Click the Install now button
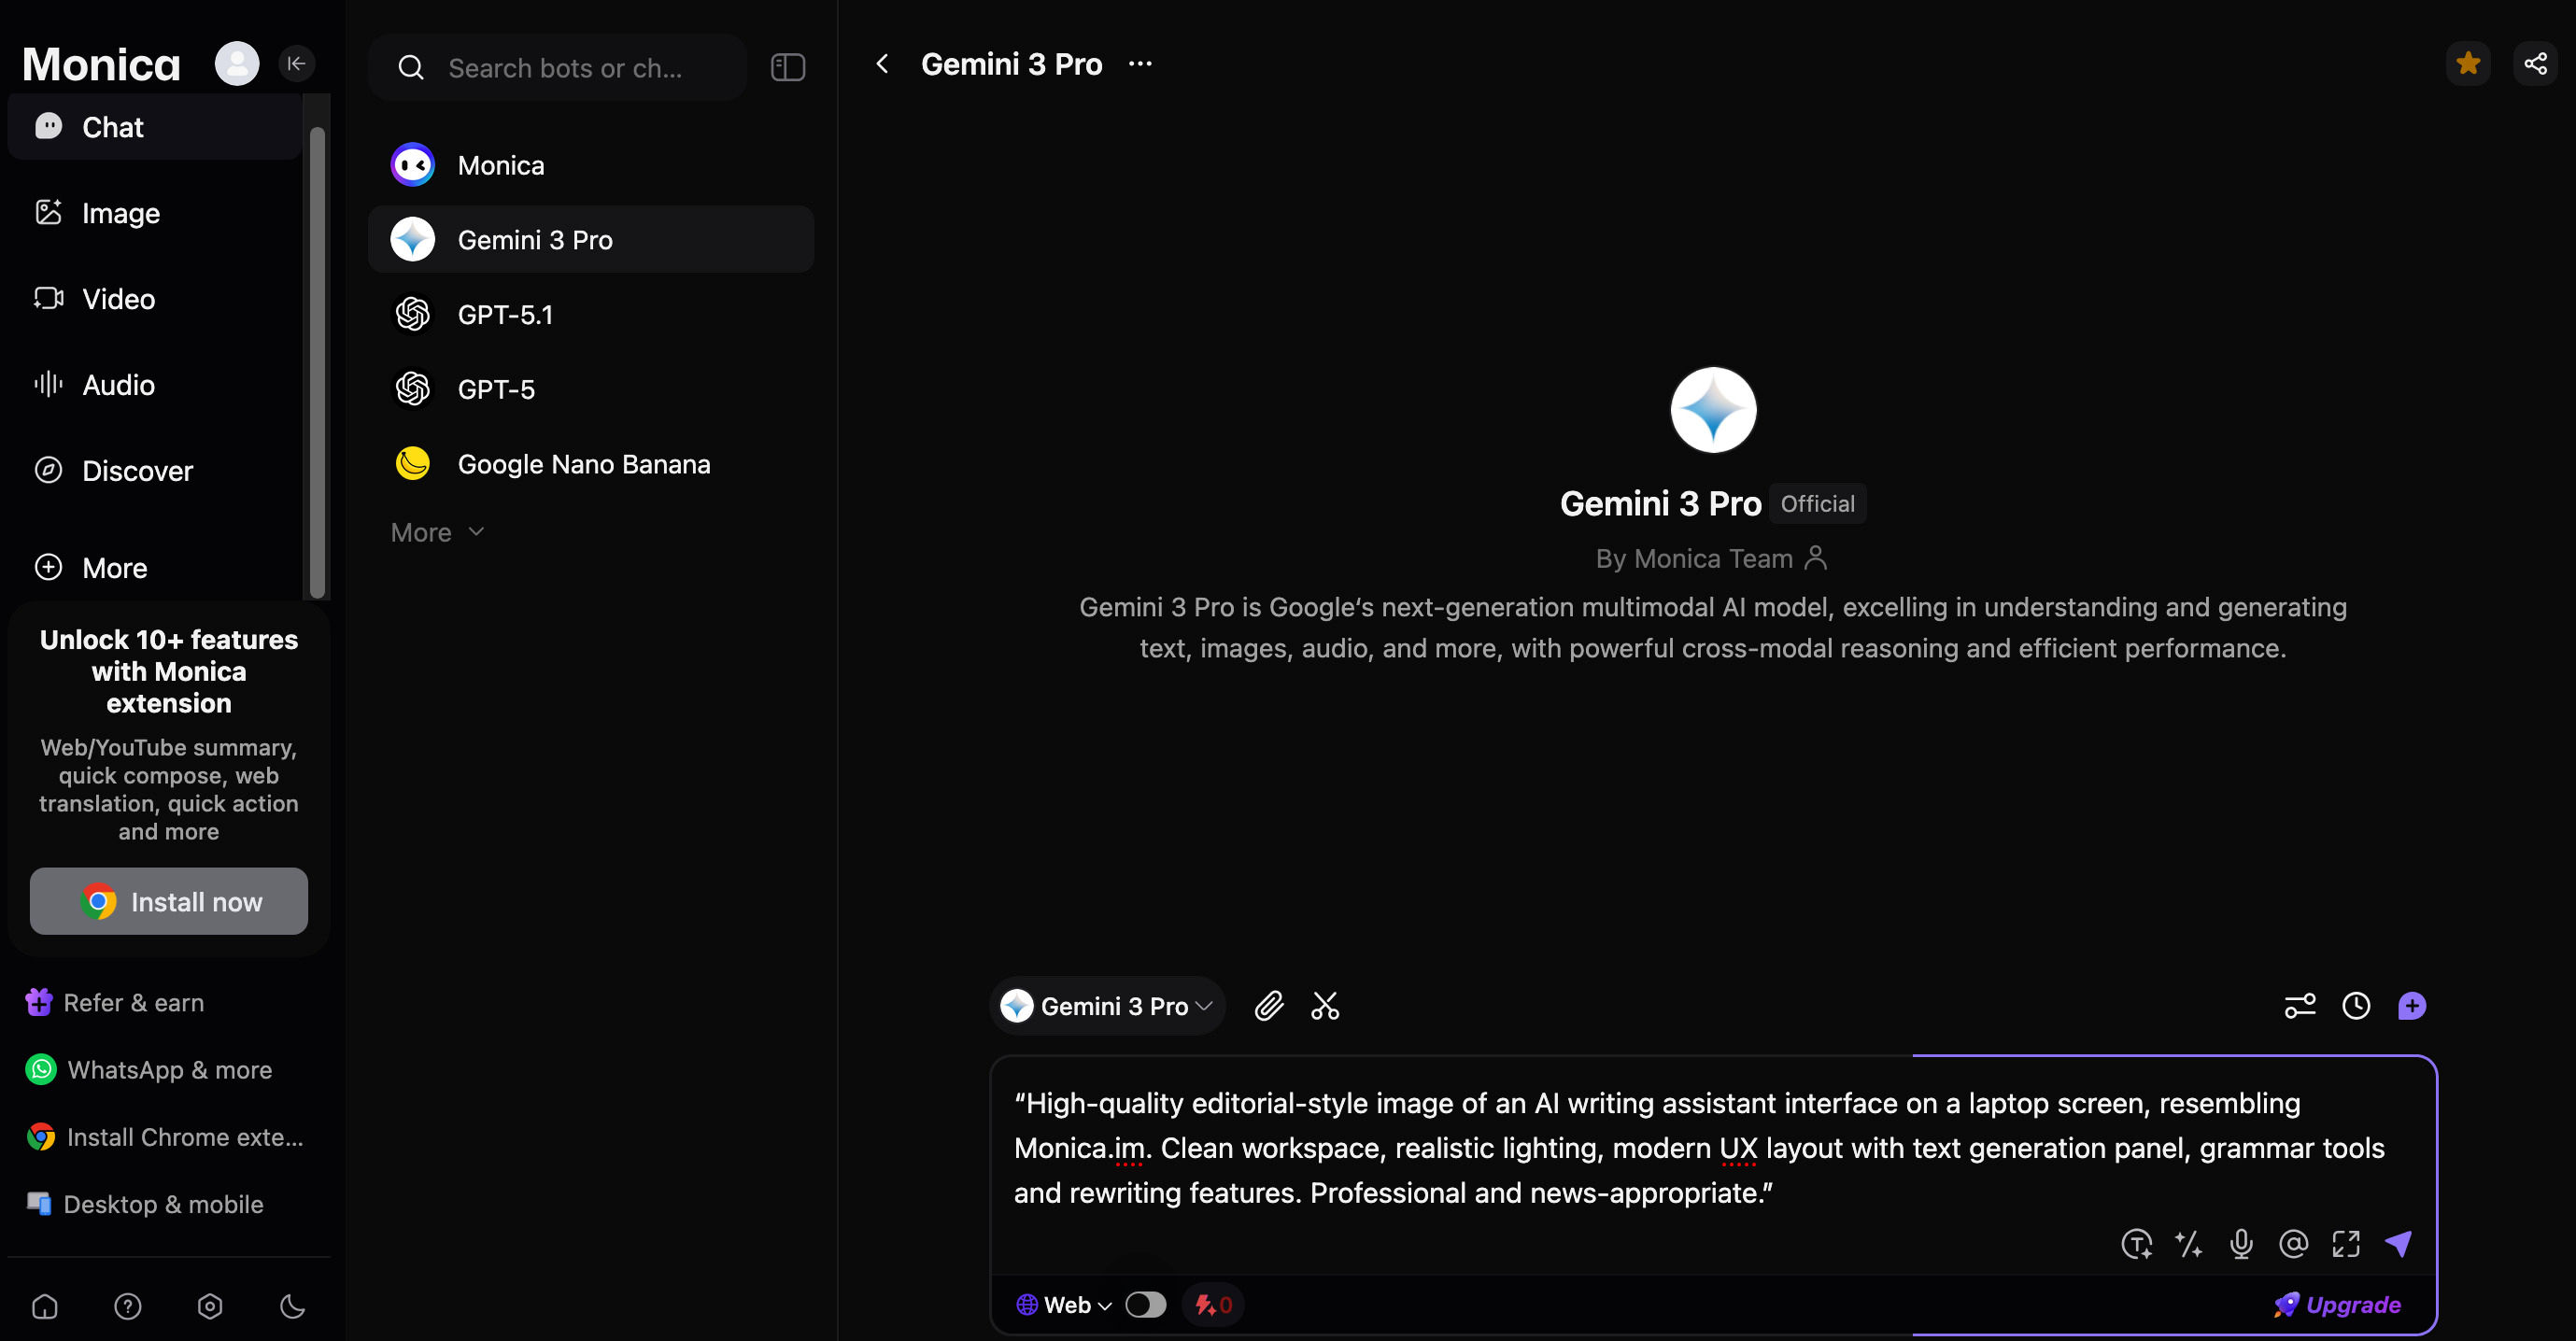Image resolution: width=2576 pixels, height=1341 pixels. (x=169, y=901)
